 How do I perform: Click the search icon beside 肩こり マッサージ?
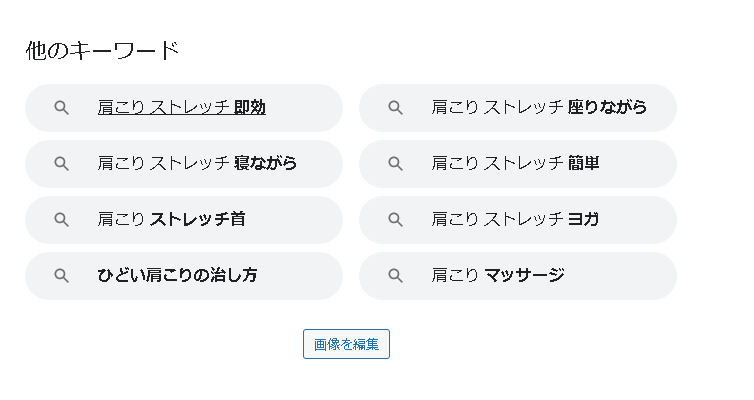click(396, 276)
